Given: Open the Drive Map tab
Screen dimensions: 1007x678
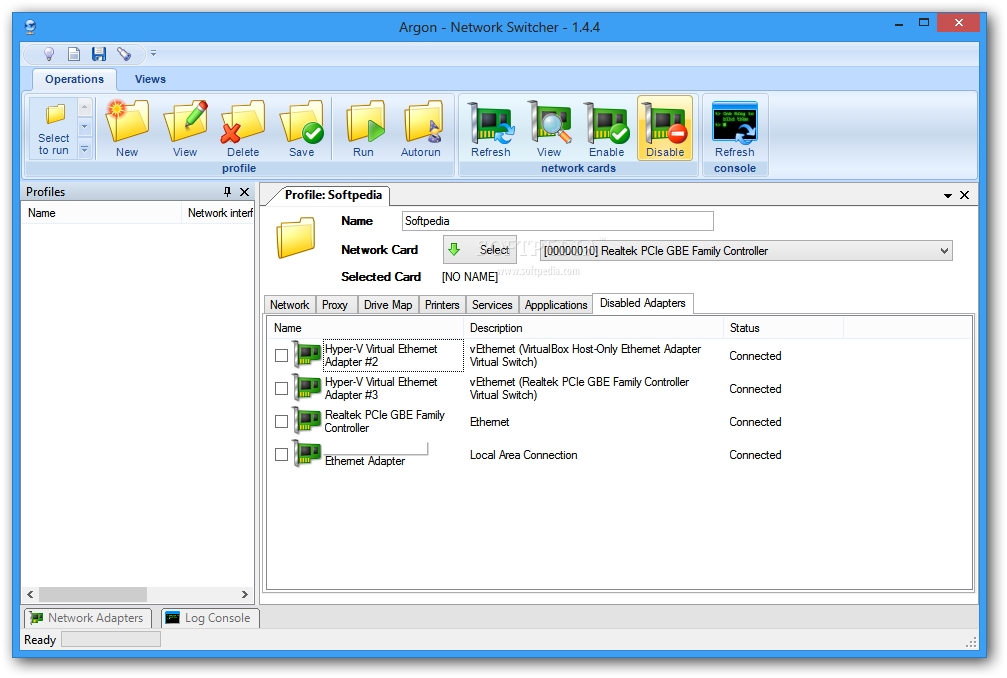Looking at the screenshot, I should 388,305.
